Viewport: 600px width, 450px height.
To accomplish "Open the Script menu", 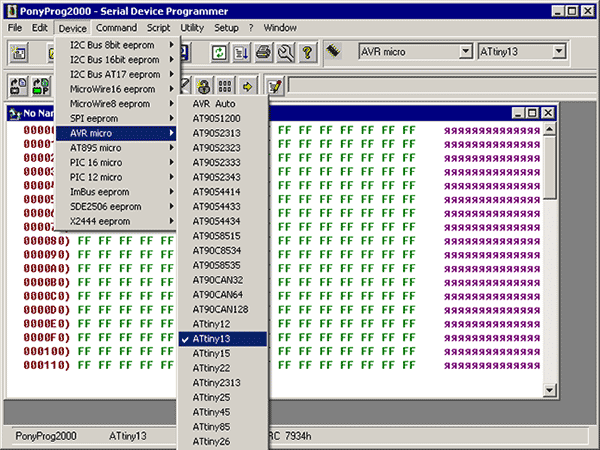I will click(158, 28).
